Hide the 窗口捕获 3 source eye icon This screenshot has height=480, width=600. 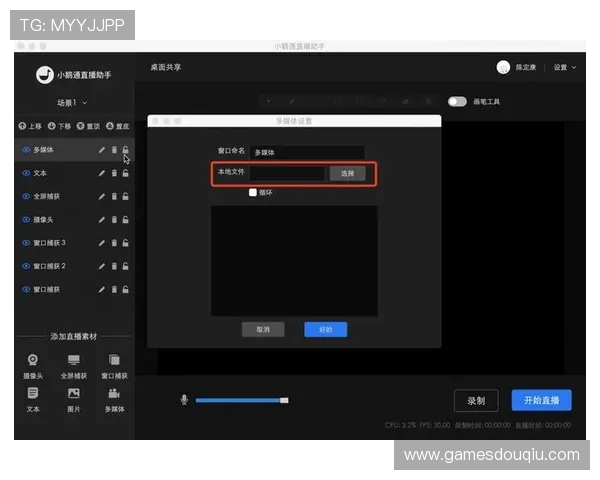[26, 243]
